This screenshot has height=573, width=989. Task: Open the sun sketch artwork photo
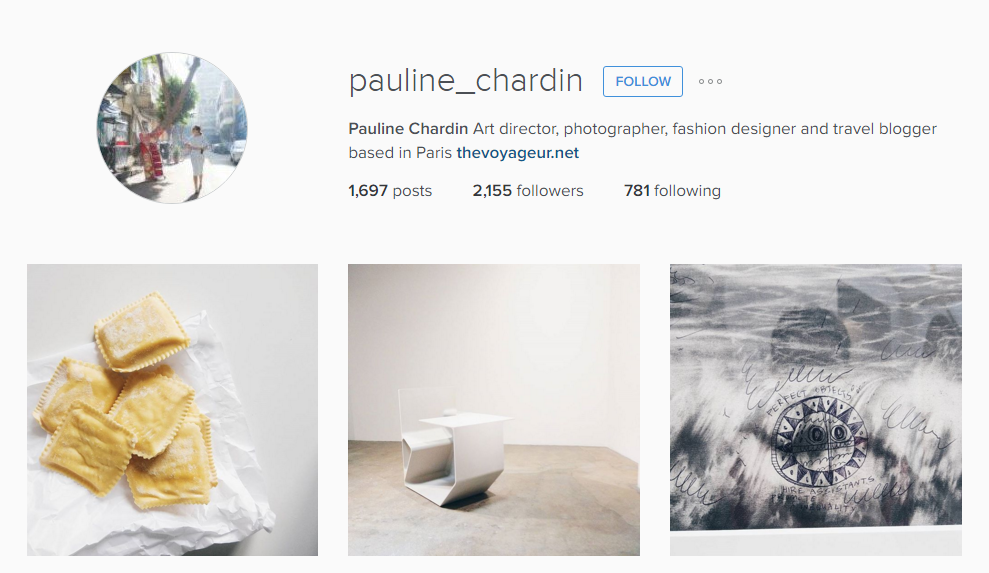click(816, 410)
